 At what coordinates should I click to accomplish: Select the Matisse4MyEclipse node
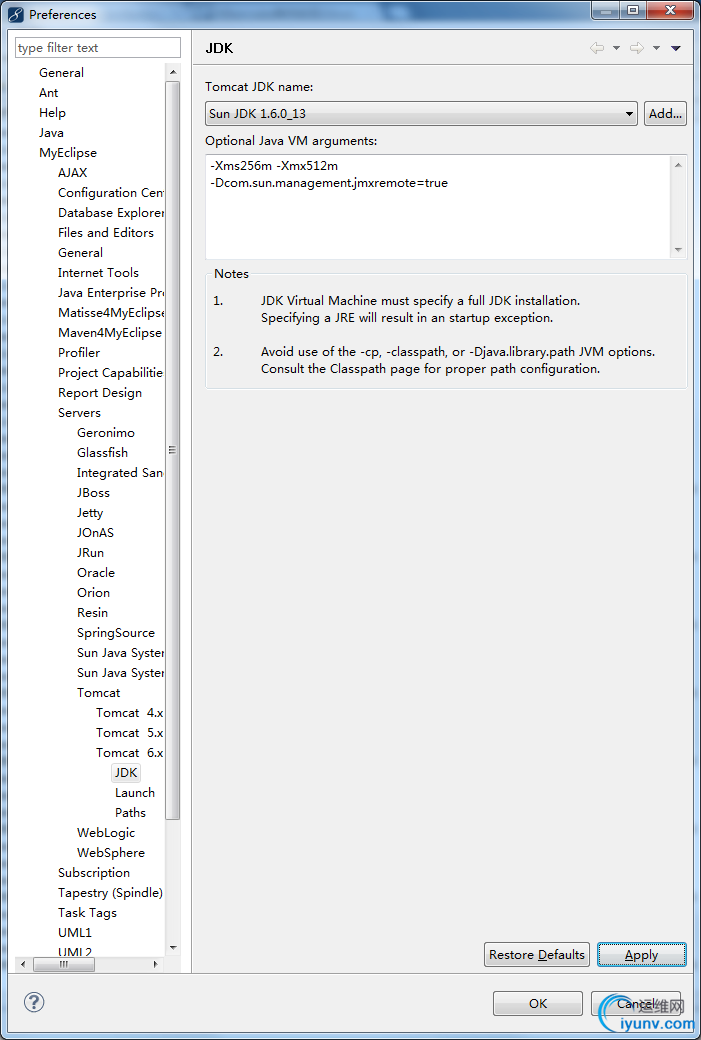(111, 312)
